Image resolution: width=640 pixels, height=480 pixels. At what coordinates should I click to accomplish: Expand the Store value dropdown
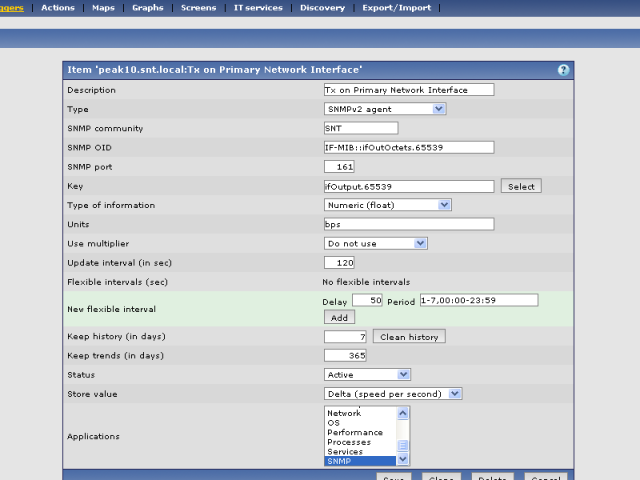pyautogui.click(x=393, y=394)
